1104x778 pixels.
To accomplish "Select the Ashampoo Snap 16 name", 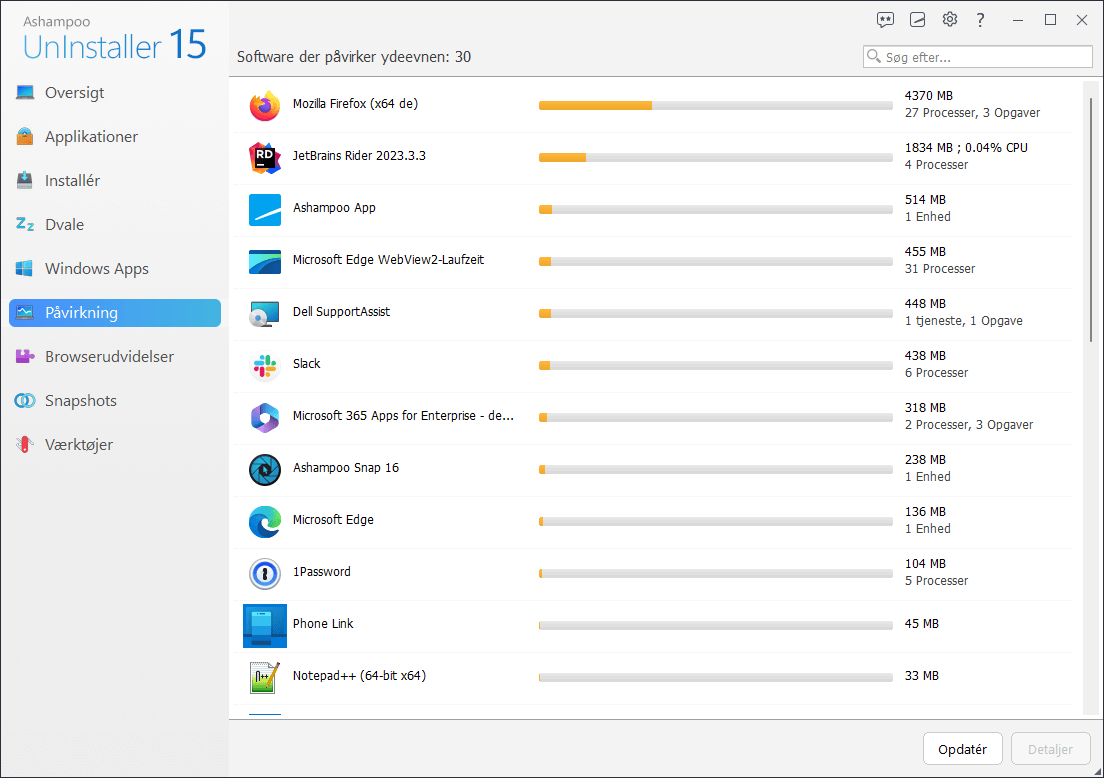I will pos(346,468).
